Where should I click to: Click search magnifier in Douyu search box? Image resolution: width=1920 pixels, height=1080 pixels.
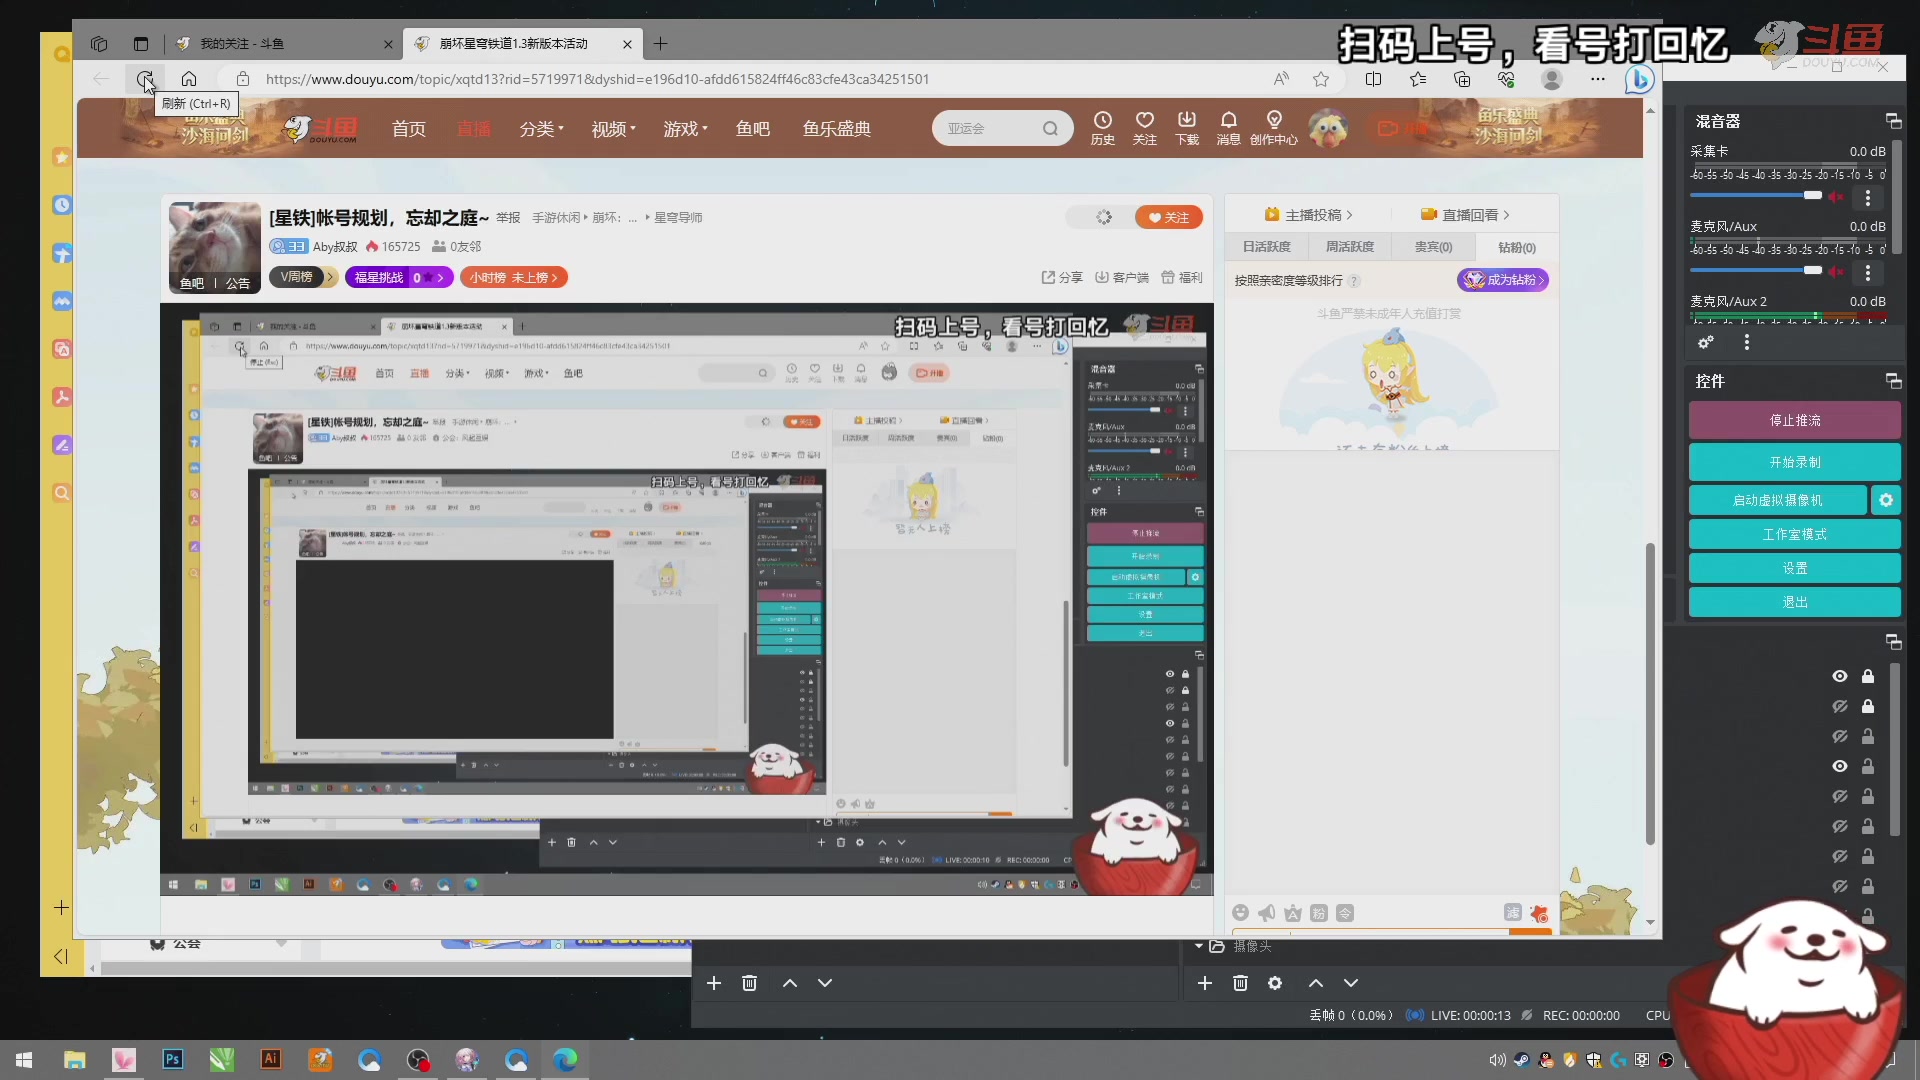[x=1050, y=128]
